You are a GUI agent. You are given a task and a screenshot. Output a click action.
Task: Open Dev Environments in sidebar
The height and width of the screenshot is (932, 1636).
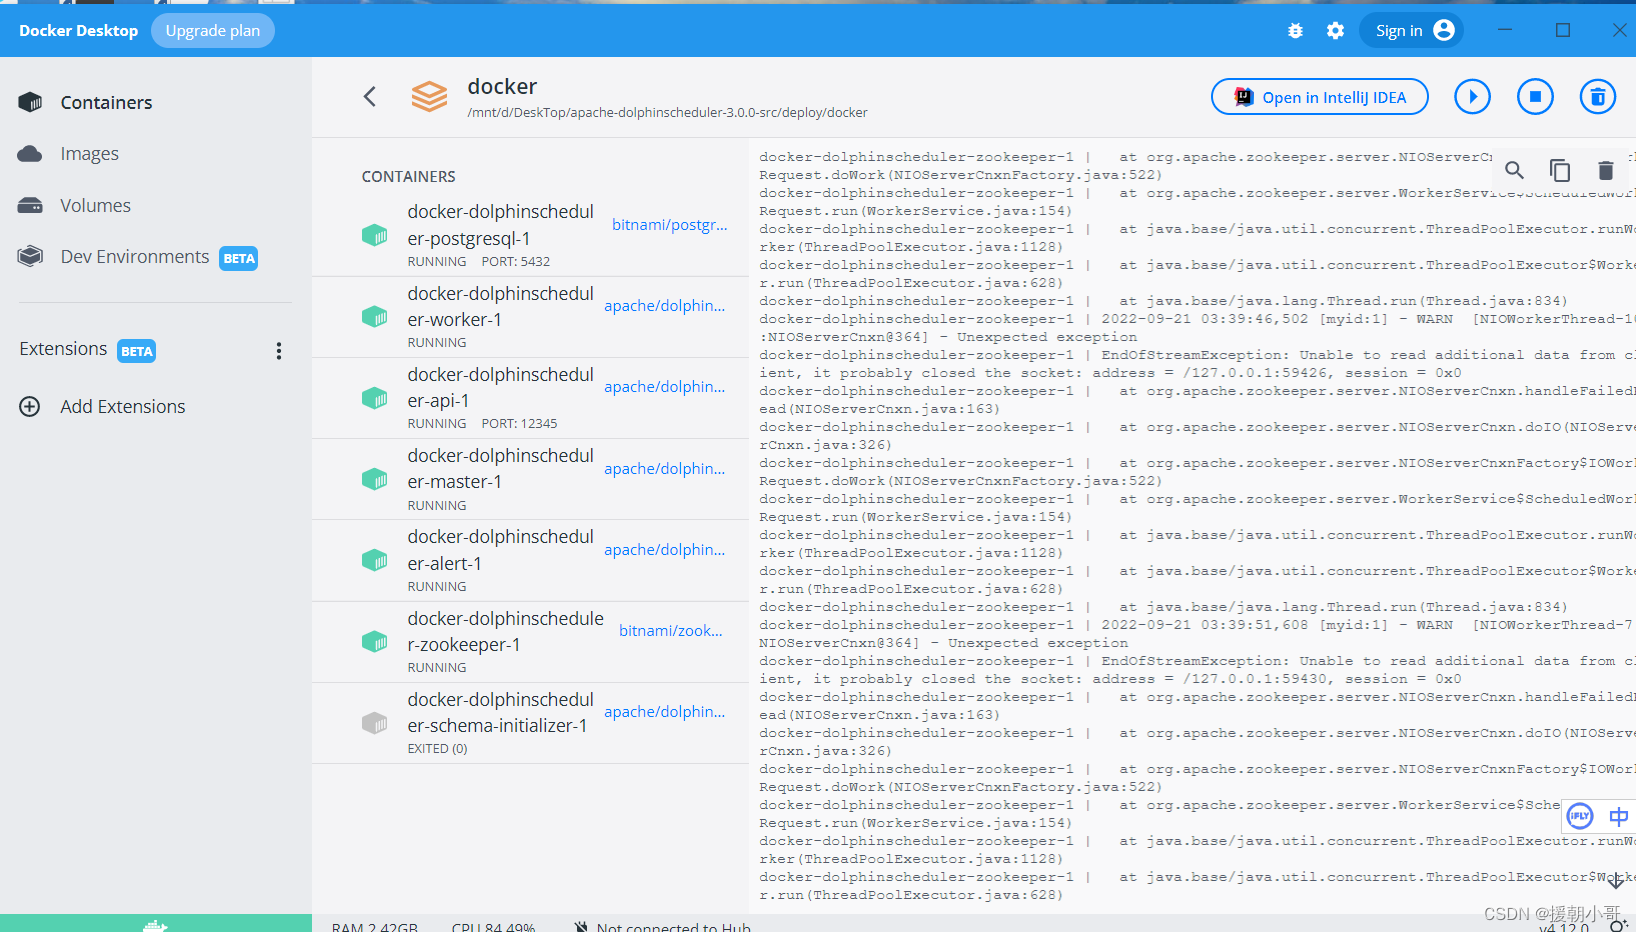135,257
